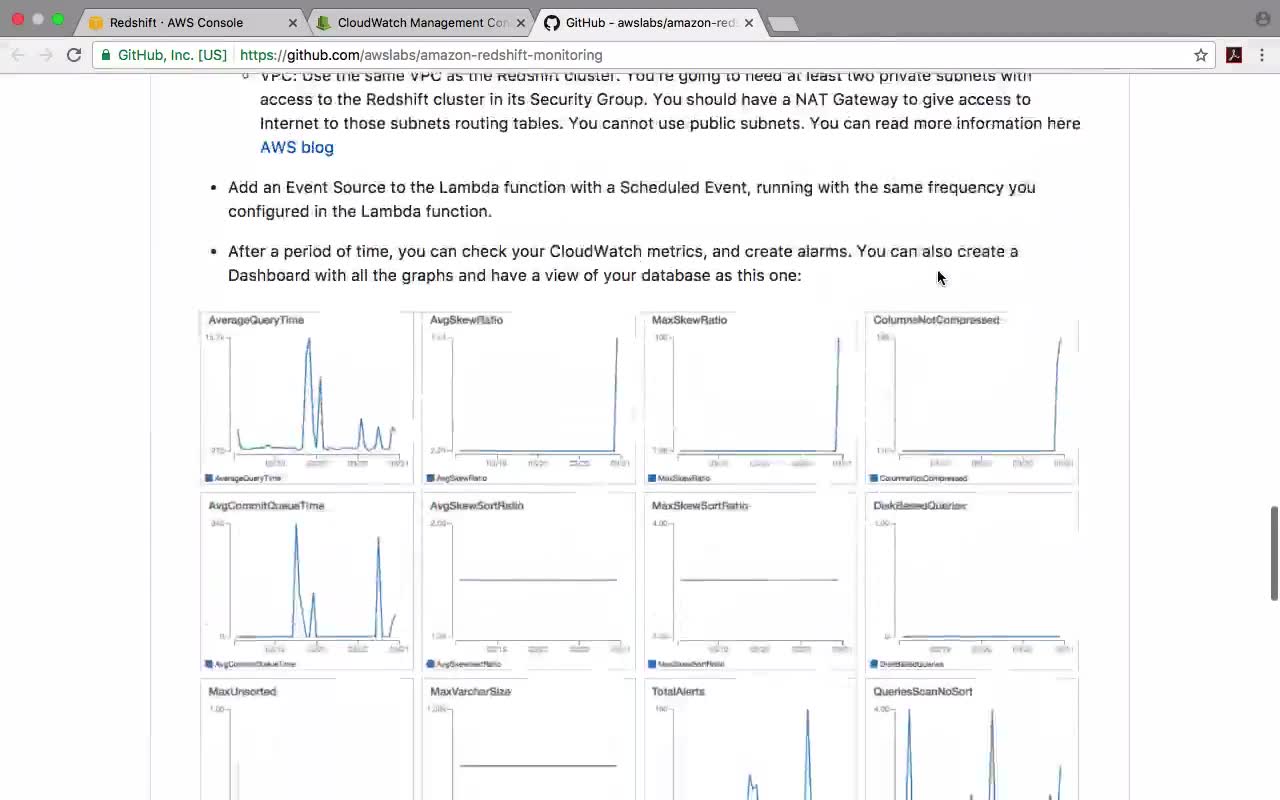Click the green secure lock icon
The height and width of the screenshot is (800, 1280).
click(x=106, y=55)
